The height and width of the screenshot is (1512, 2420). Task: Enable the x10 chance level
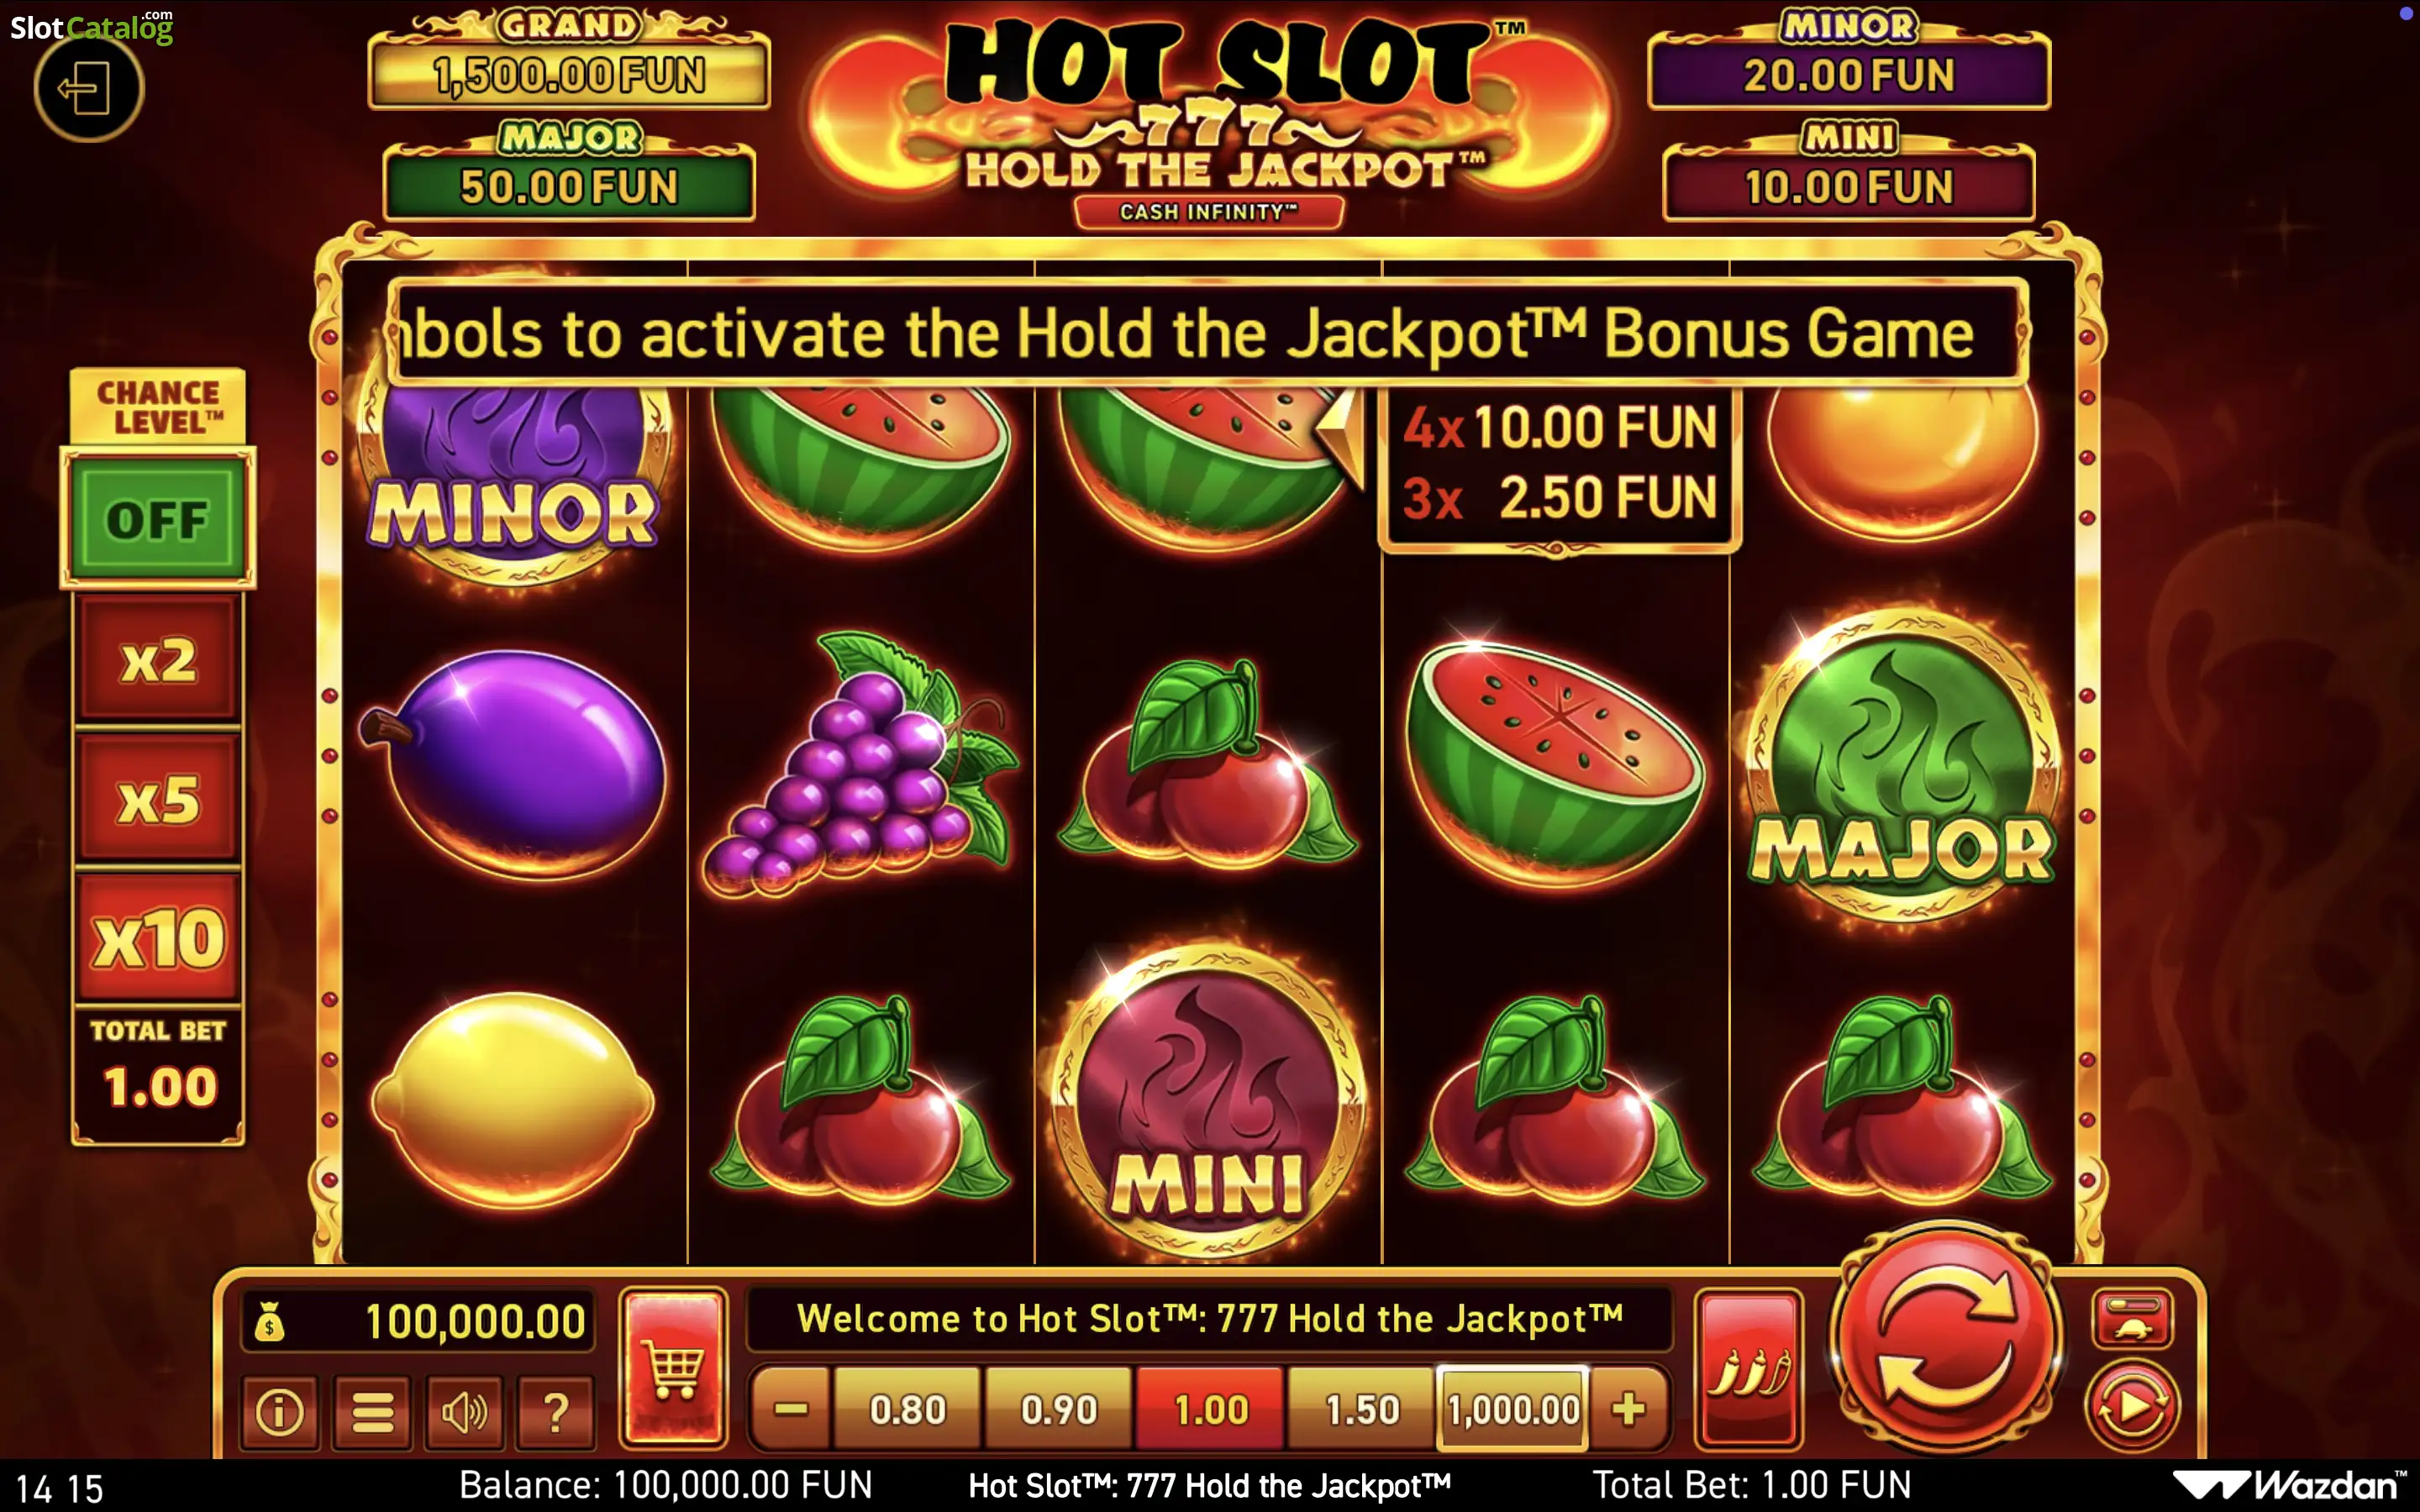click(x=158, y=937)
